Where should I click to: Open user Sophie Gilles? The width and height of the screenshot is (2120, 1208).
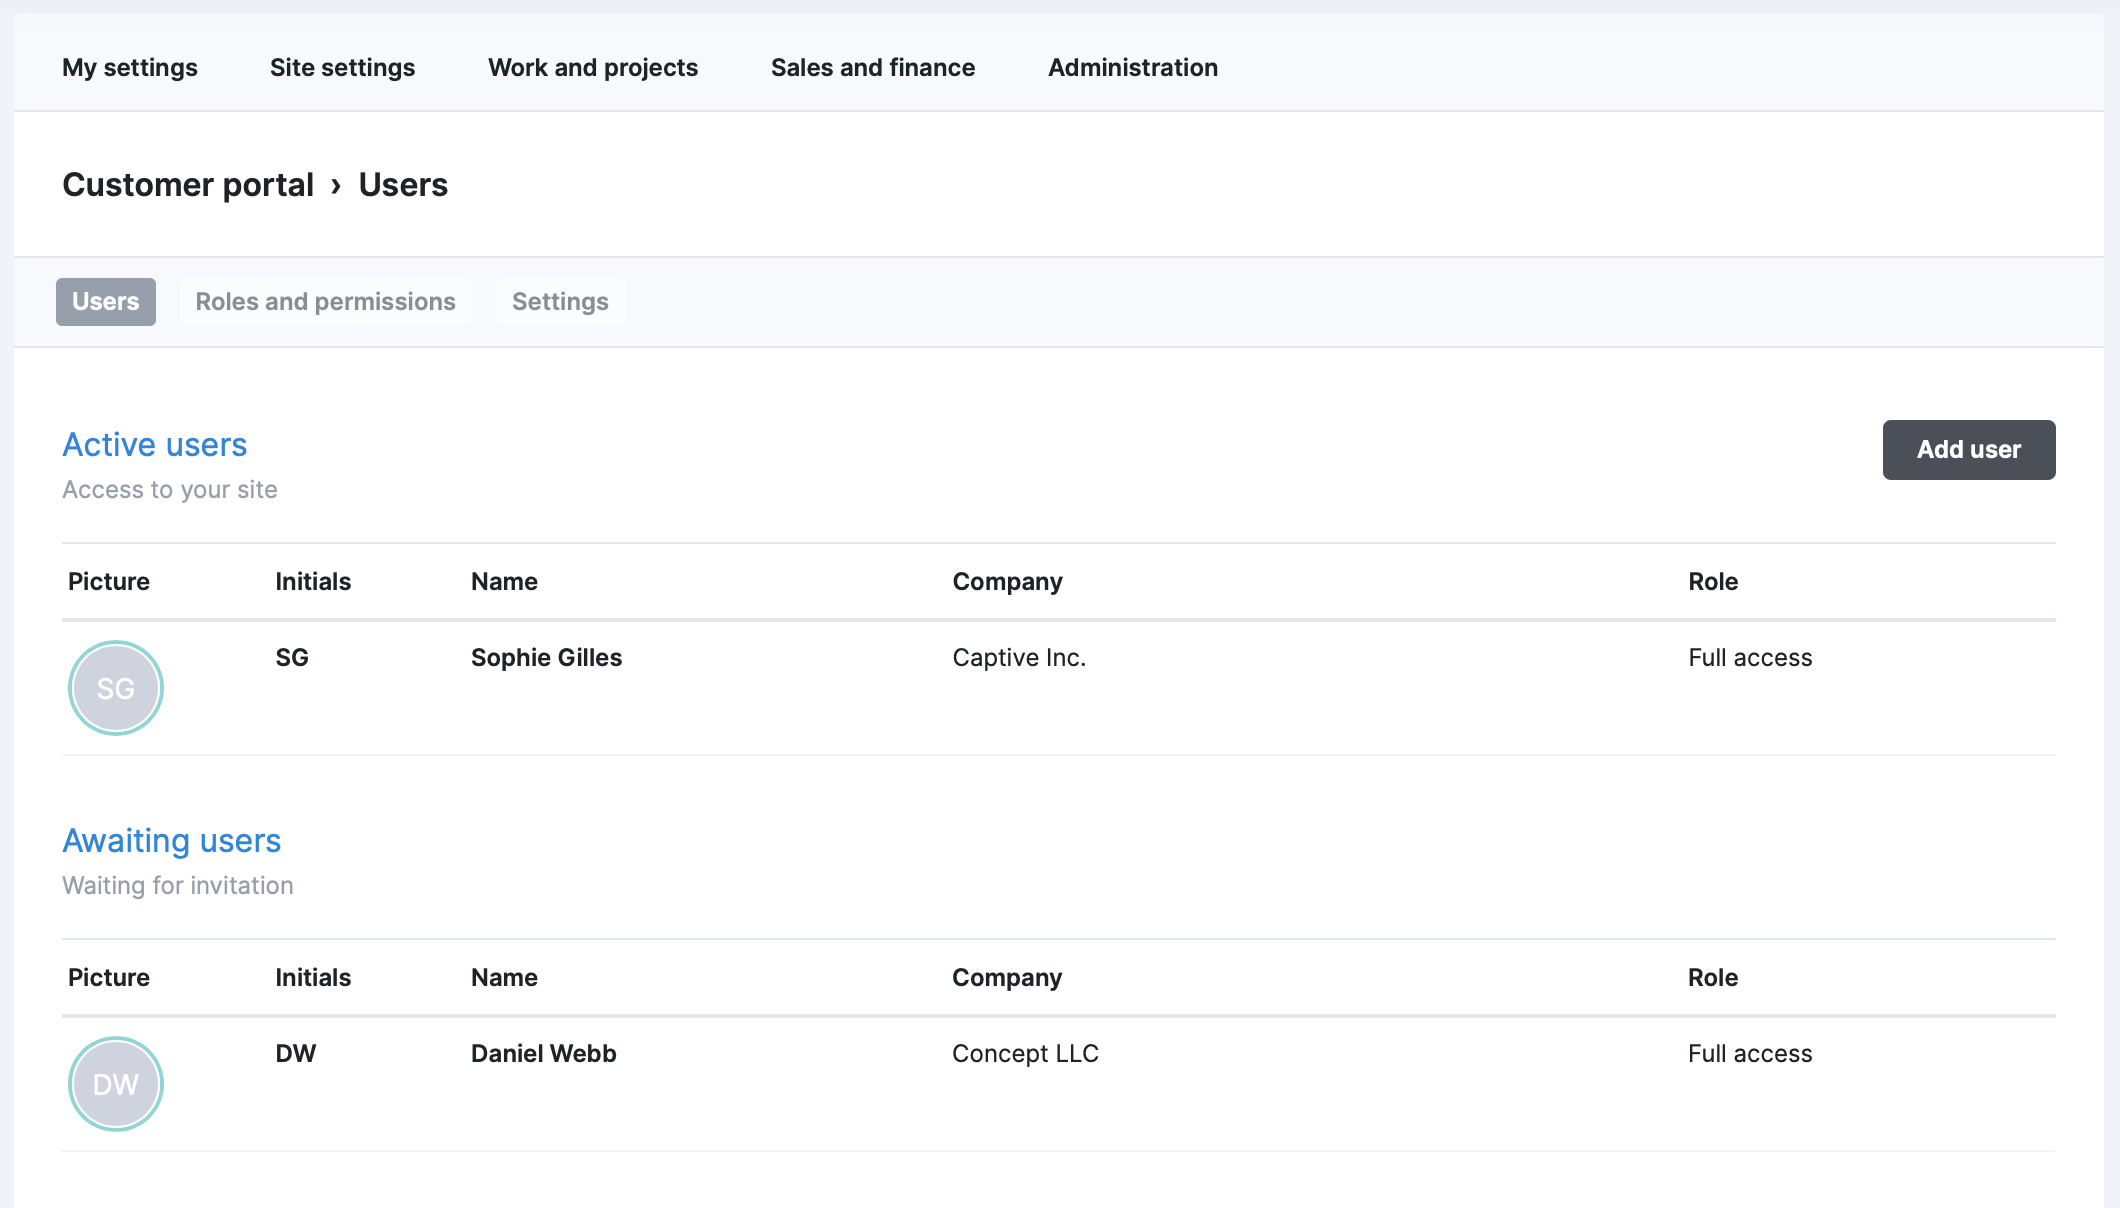[546, 657]
